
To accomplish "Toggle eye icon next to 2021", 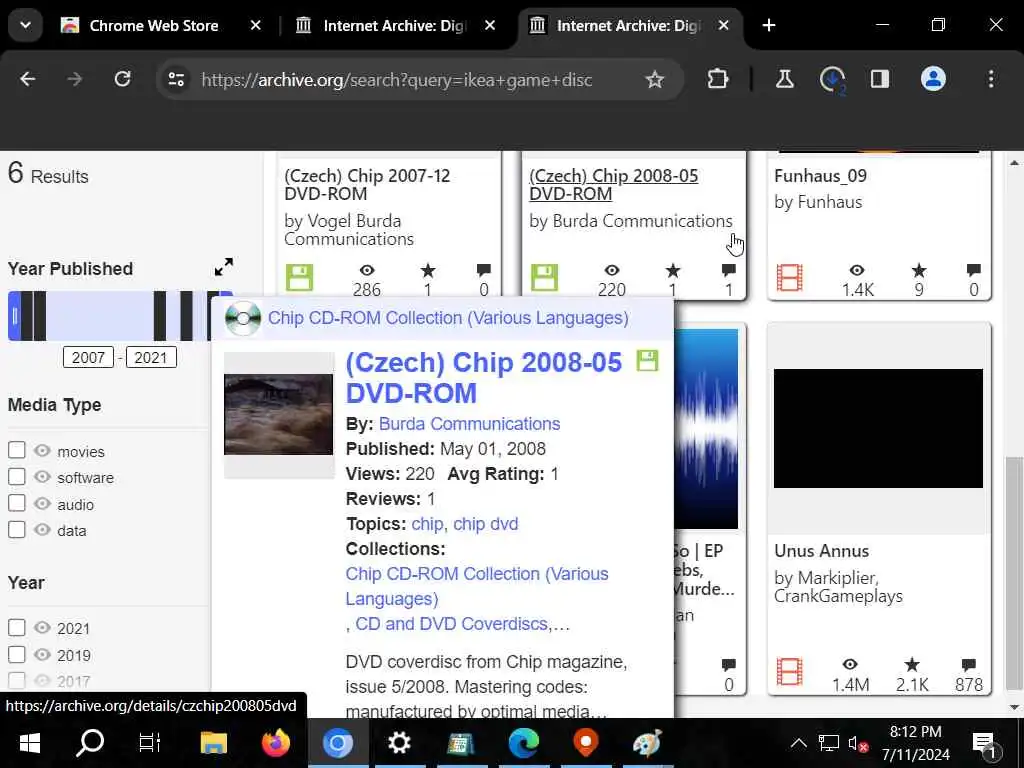I will (42, 628).
